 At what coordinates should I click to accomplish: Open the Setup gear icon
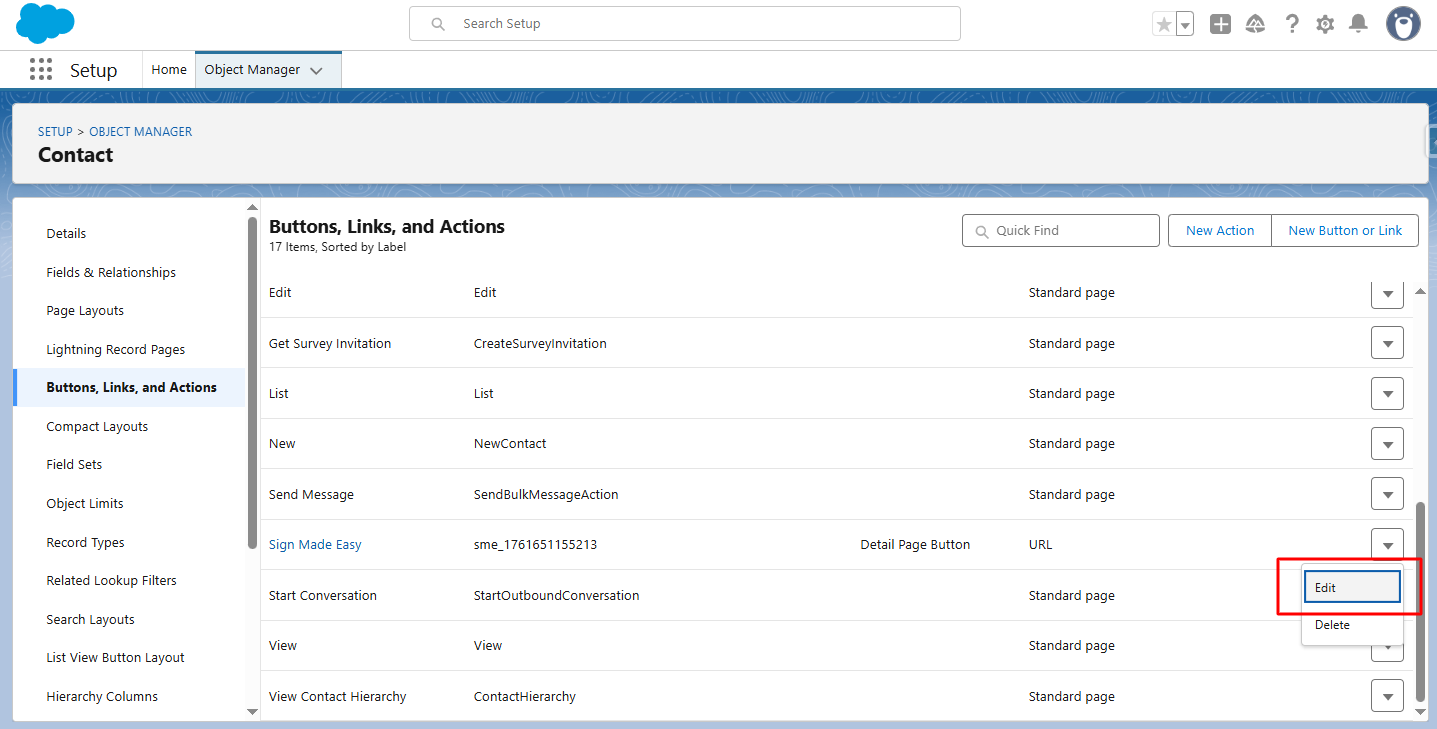(1325, 24)
